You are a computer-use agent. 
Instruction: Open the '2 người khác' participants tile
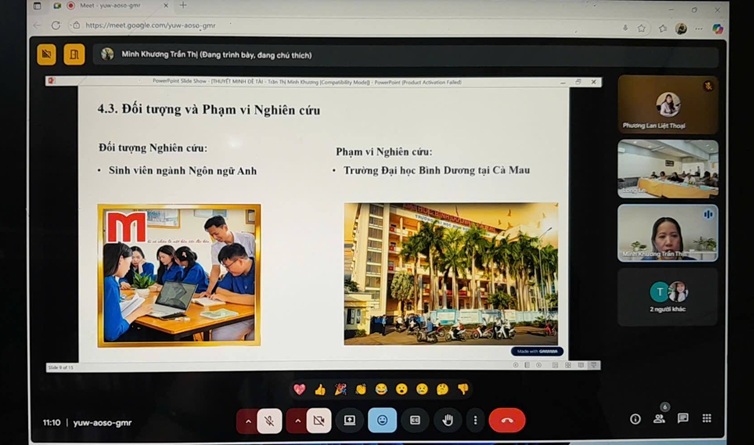point(667,297)
